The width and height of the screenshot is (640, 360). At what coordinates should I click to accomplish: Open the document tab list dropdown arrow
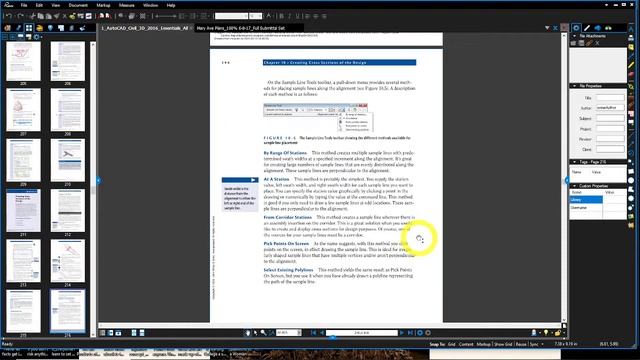click(x=547, y=28)
